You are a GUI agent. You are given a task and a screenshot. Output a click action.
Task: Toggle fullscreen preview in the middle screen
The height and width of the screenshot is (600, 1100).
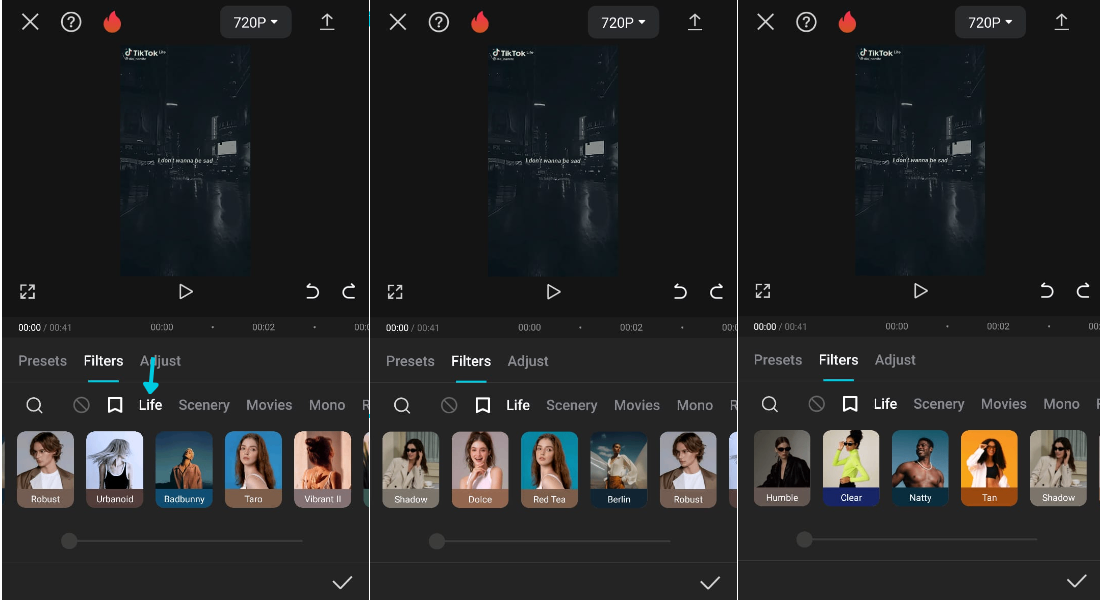[x=395, y=292]
